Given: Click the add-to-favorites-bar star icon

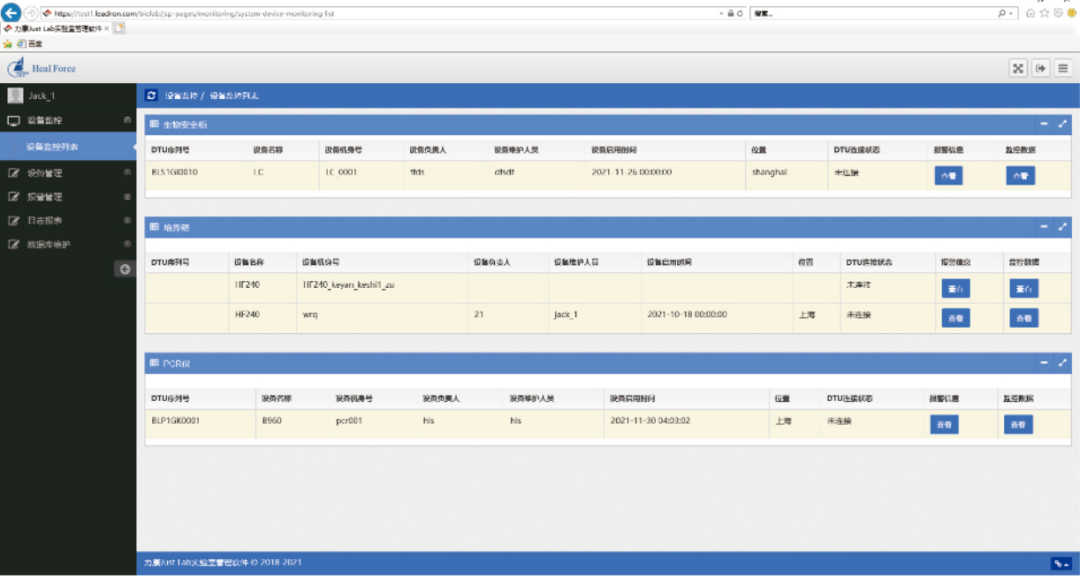Looking at the screenshot, I should [x=8, y=43].
